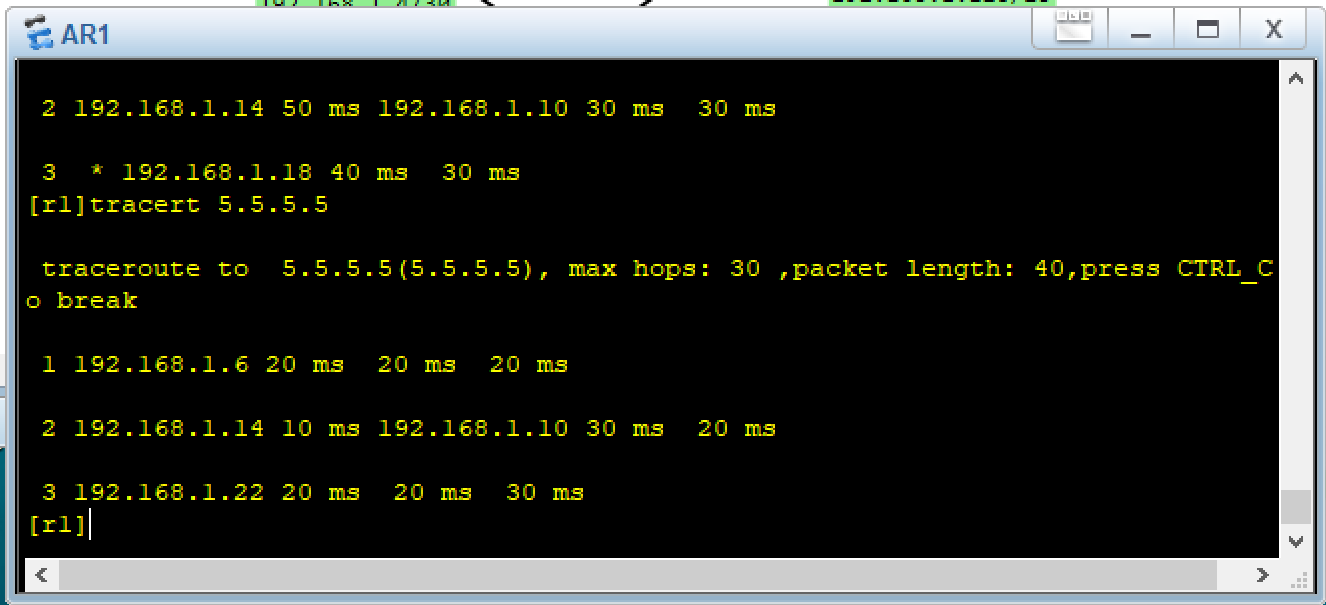The width and height of the screenshot is (1326, 605).
Task: Click the hop 1 address 192.168.1.6
Action: (x=161, y=364)
